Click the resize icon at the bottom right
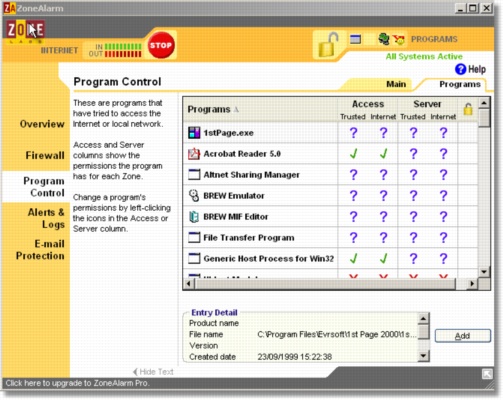The image size is (503, 400). click(487, 374)
